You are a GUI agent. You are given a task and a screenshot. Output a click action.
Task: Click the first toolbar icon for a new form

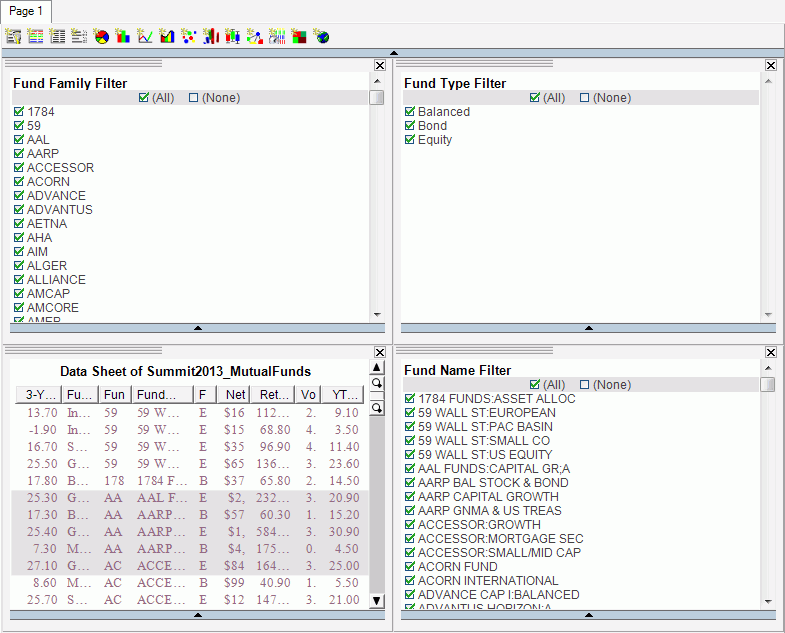13,37
